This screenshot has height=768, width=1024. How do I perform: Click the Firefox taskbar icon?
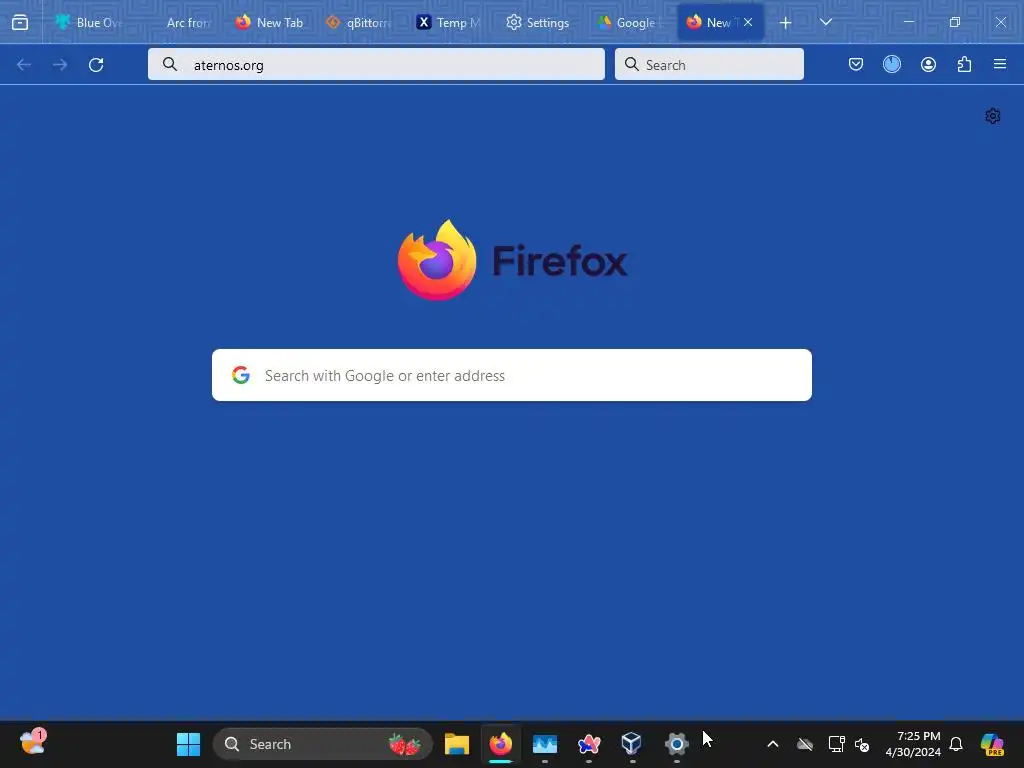click(501, 744)
